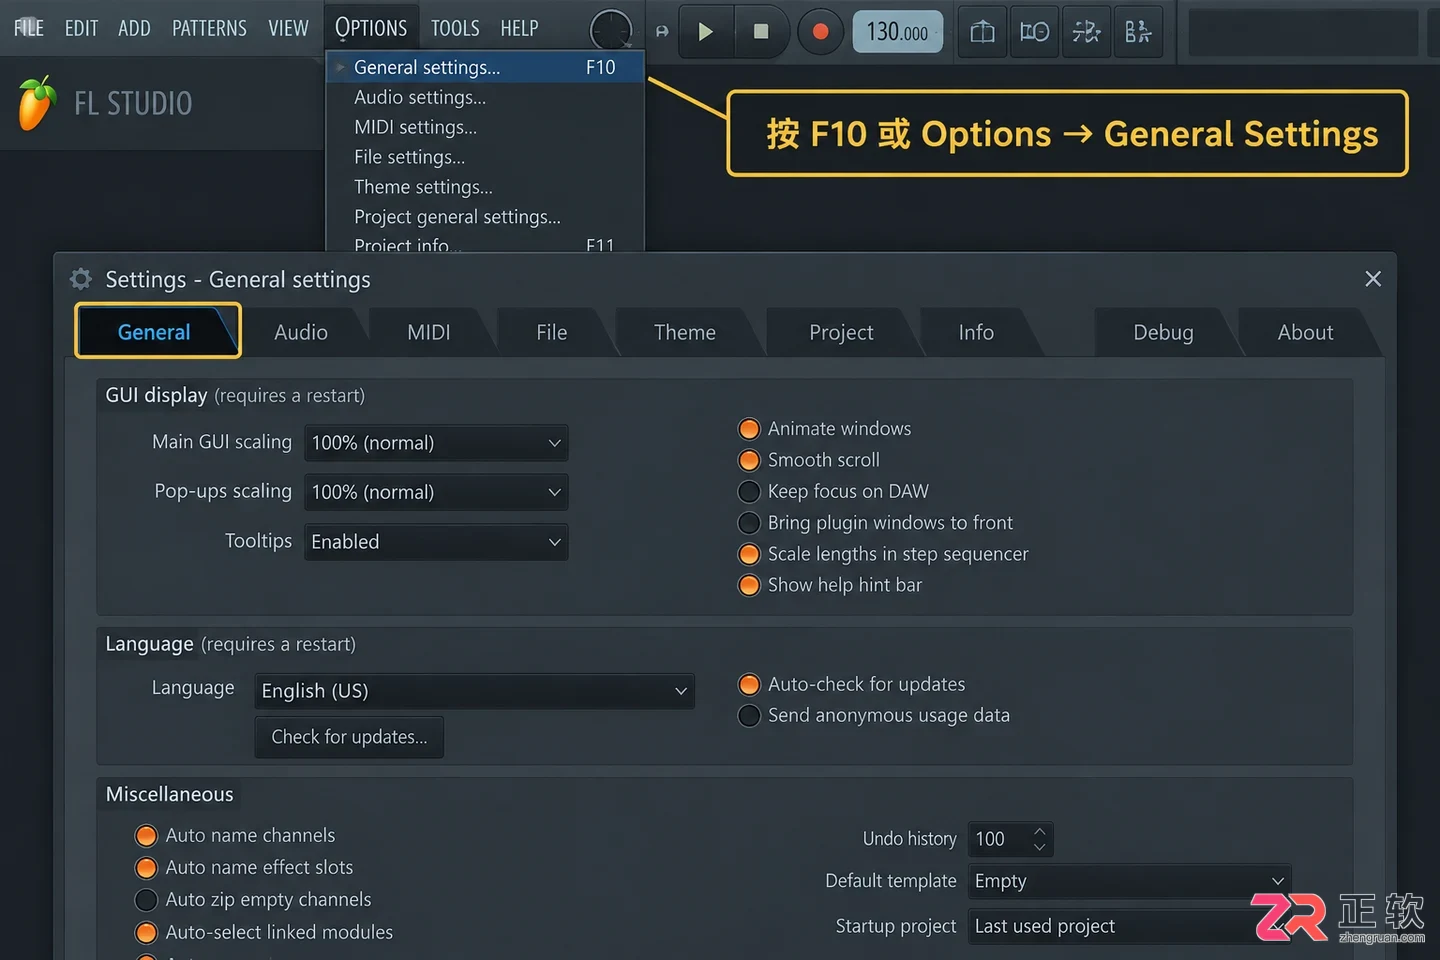Click the Stop button in the transport bar

click(x=761, y=32)
